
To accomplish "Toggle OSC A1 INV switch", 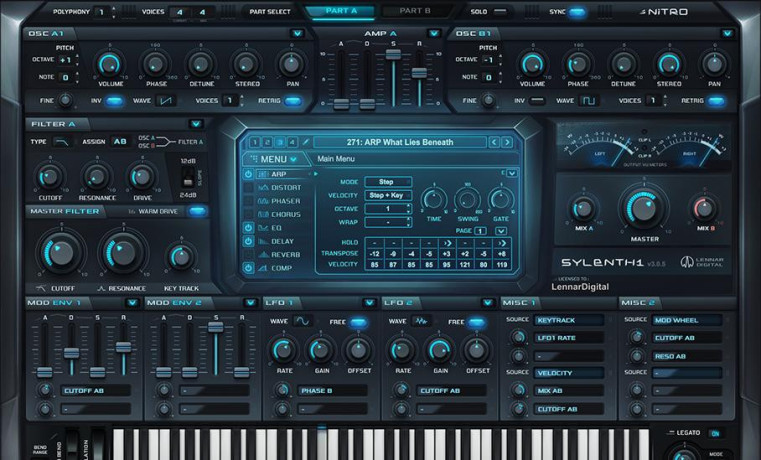I will click(x=115, y=101).
